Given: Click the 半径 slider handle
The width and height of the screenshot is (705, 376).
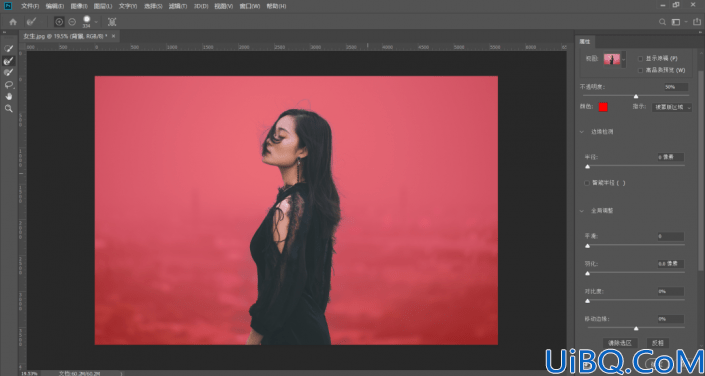Looking at the screenshot, I should point(587,166).
